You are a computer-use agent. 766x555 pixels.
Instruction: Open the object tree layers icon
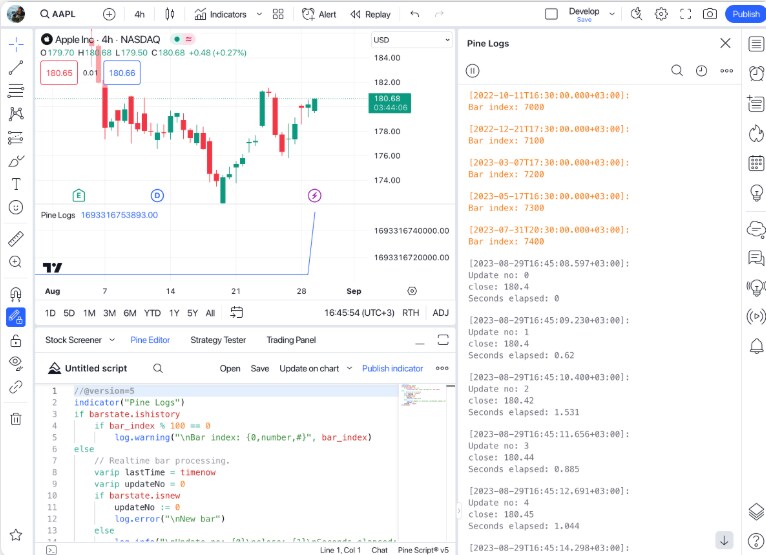coord(756,512)
